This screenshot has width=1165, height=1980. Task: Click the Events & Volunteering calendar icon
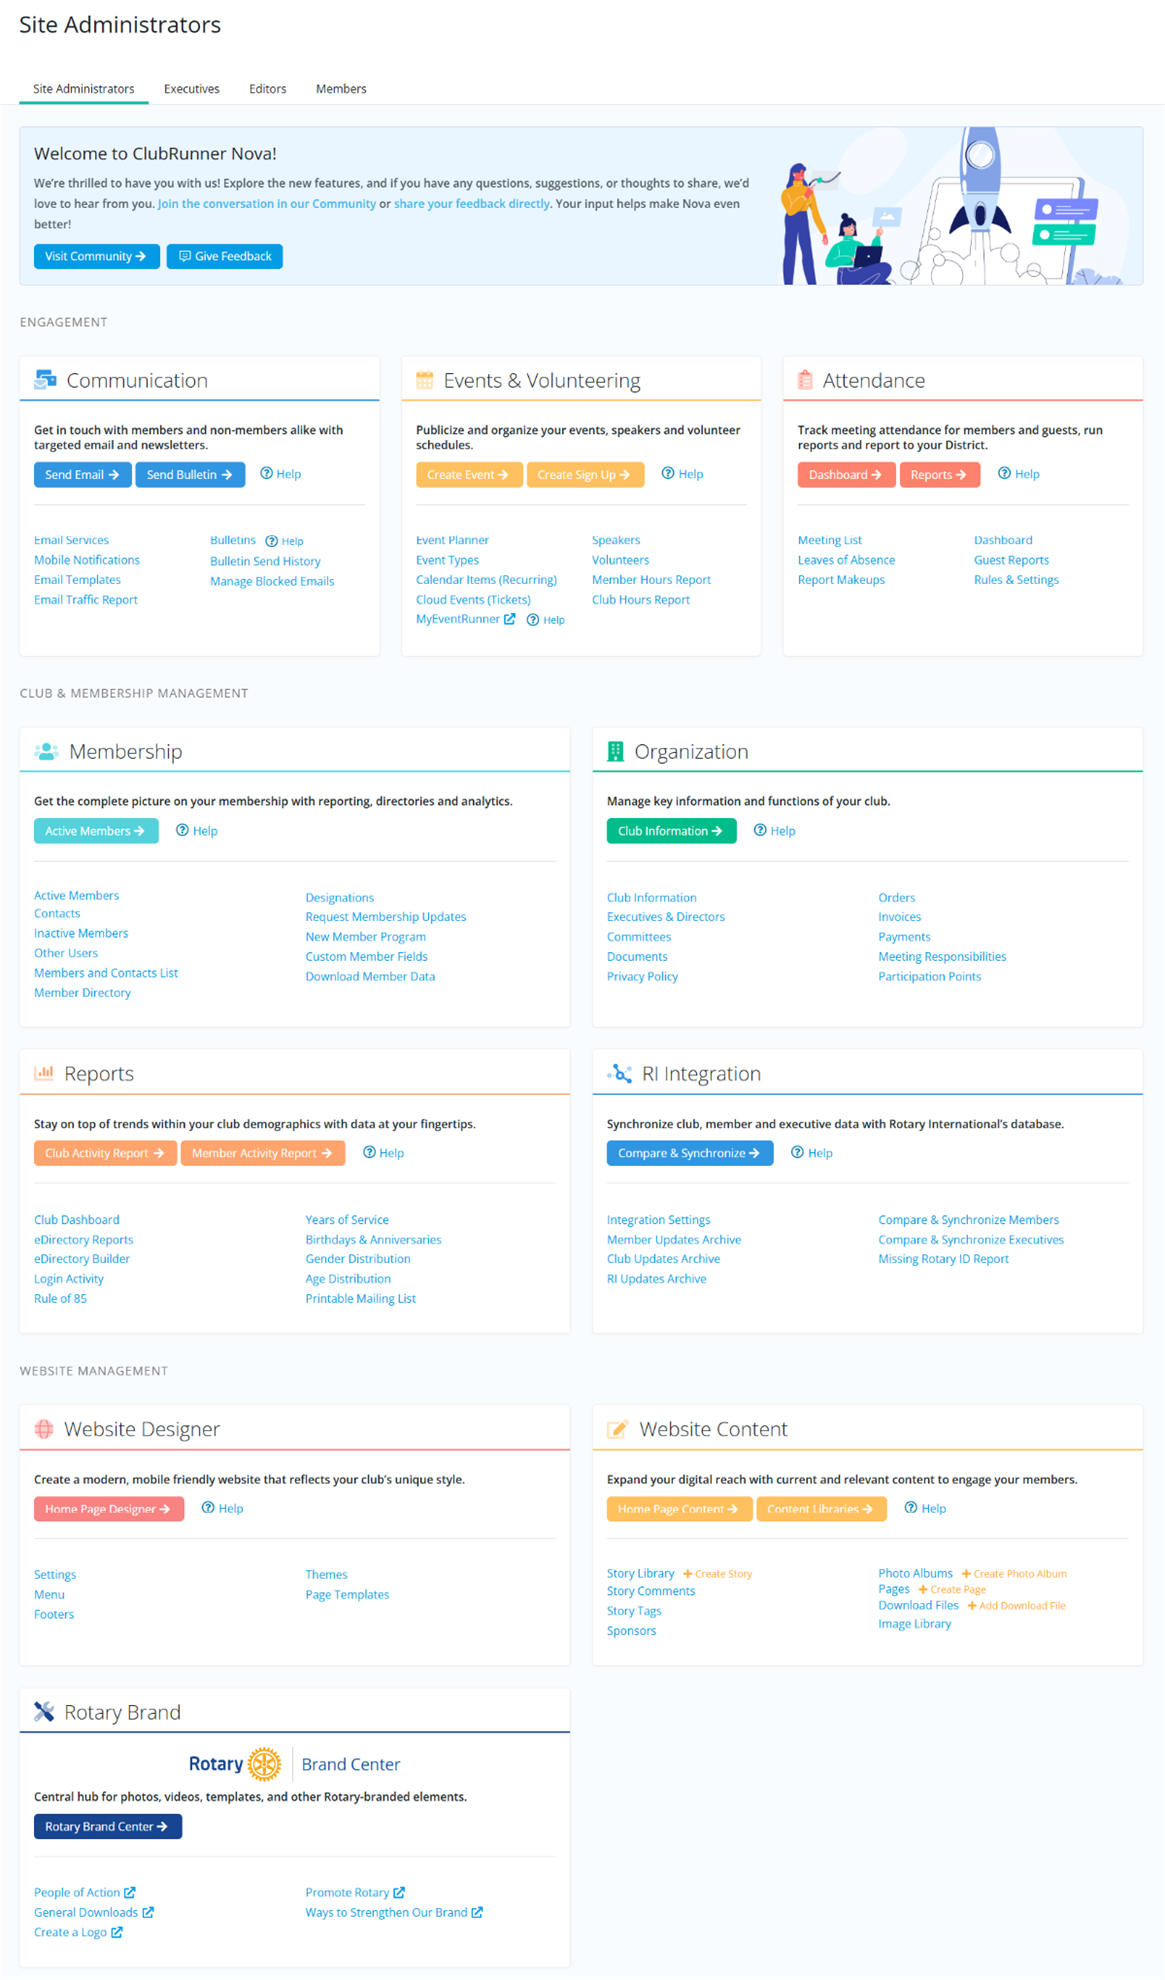pos(424,380)
